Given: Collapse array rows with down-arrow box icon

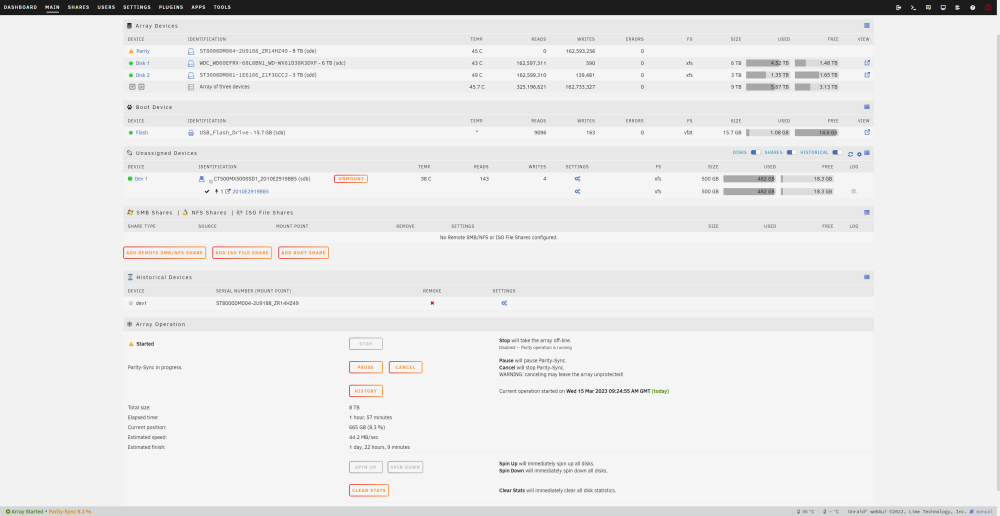Looking at the screenshot, I should [132, 87].
